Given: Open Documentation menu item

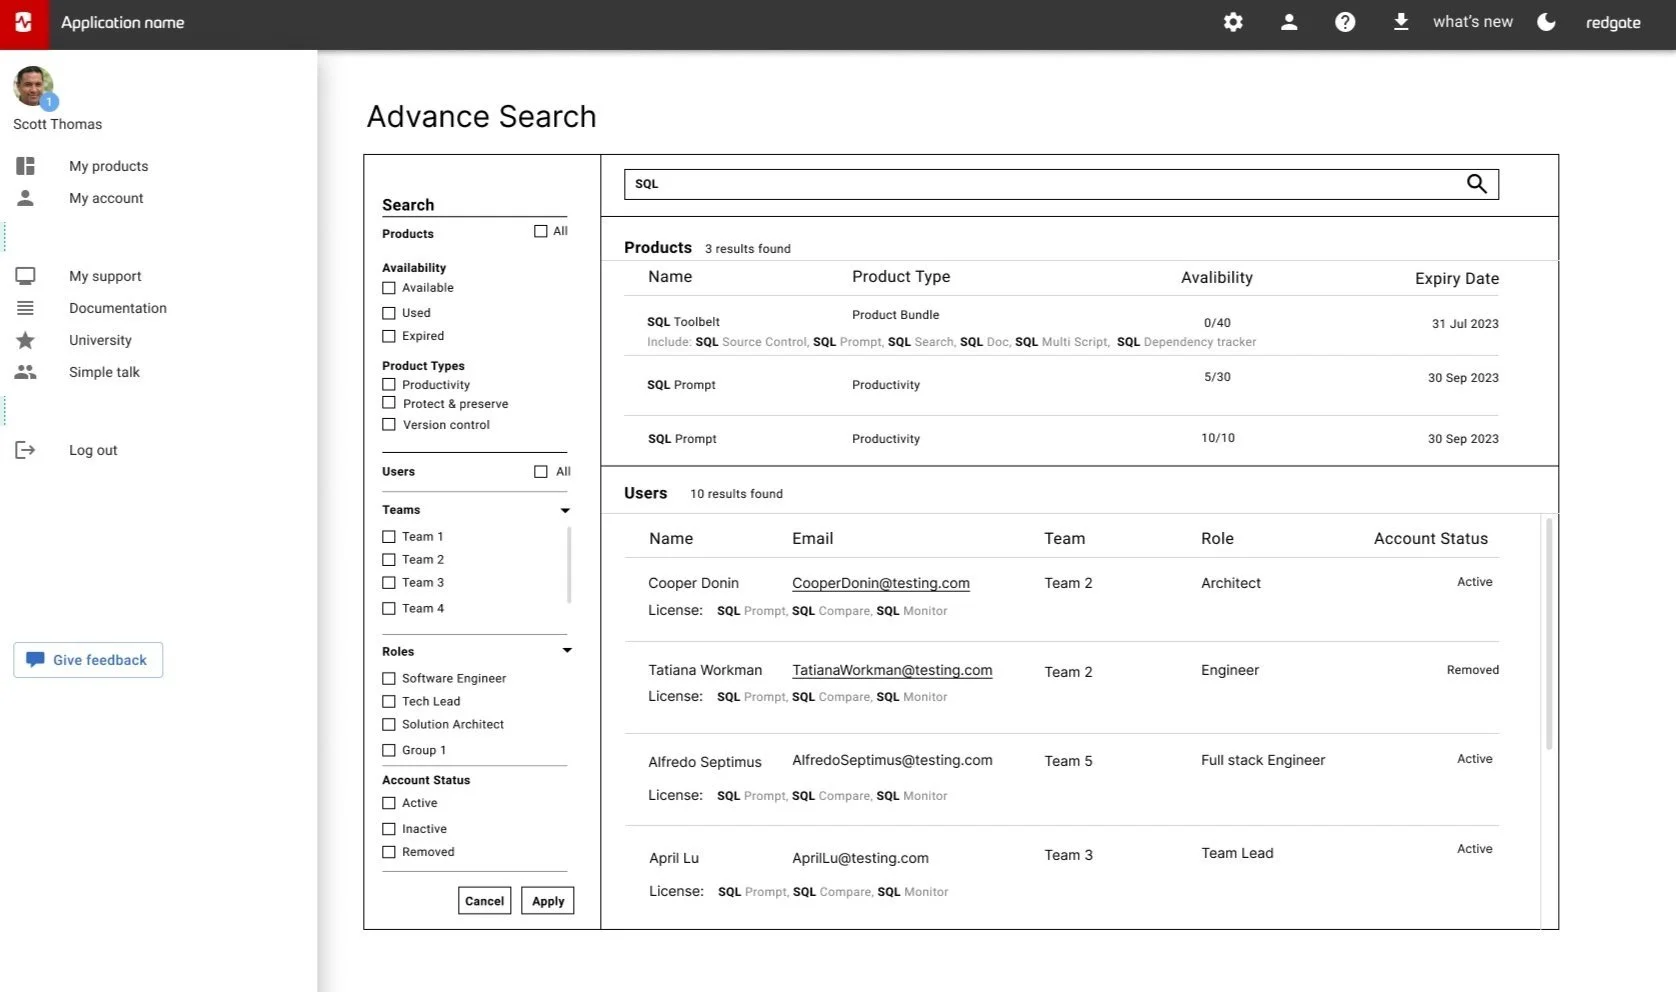Looking at the screenshot, I should 118,308.
